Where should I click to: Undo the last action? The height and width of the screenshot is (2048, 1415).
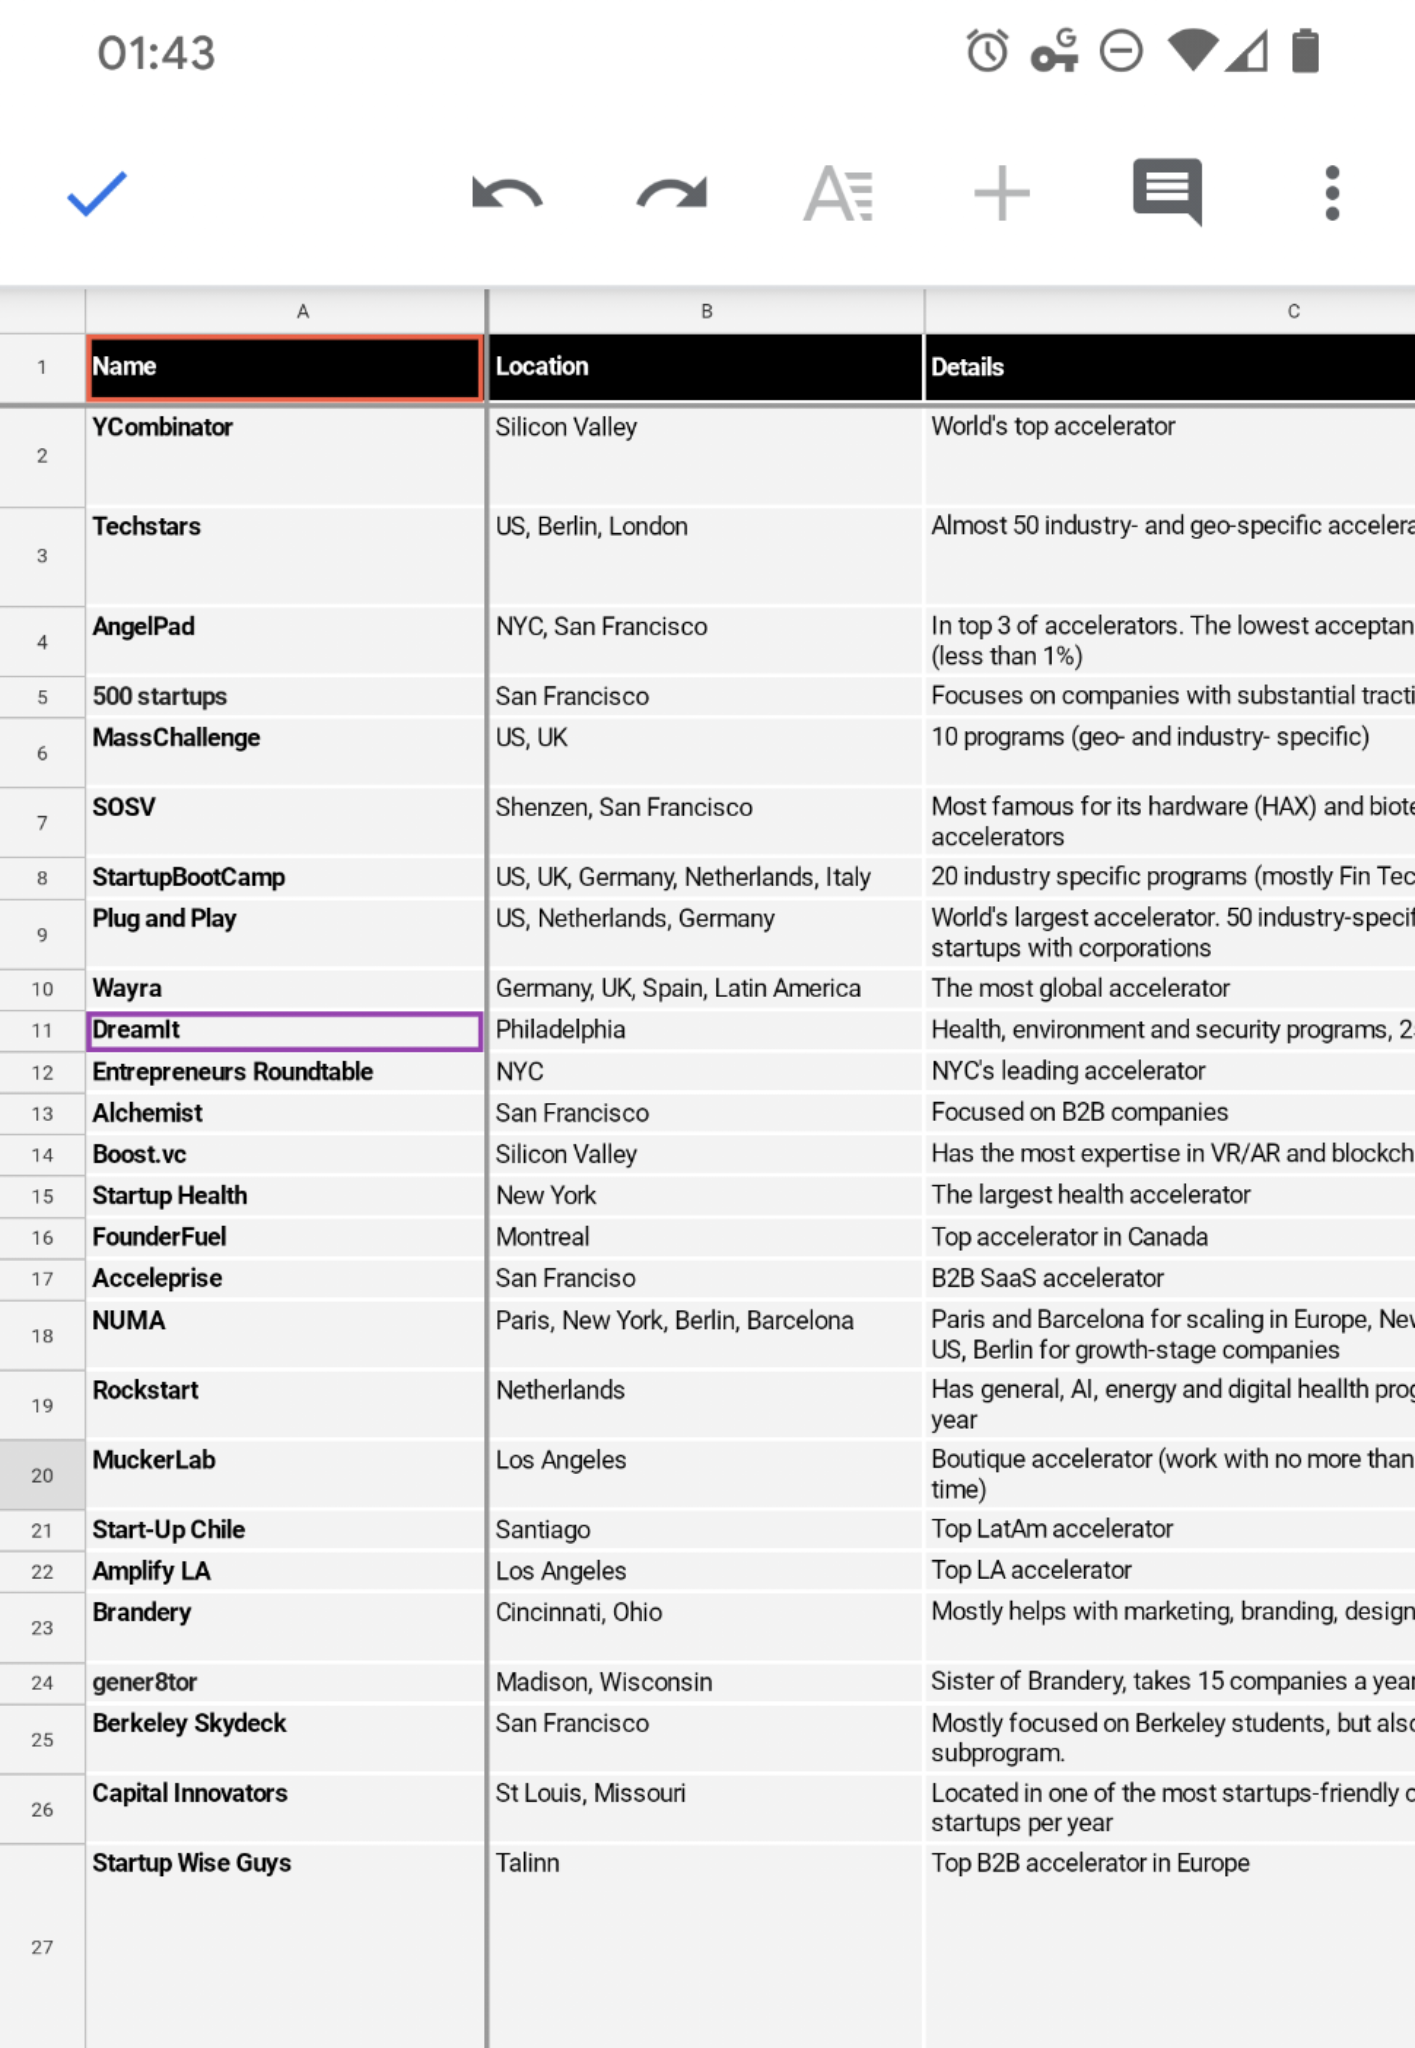click(507, 193)
